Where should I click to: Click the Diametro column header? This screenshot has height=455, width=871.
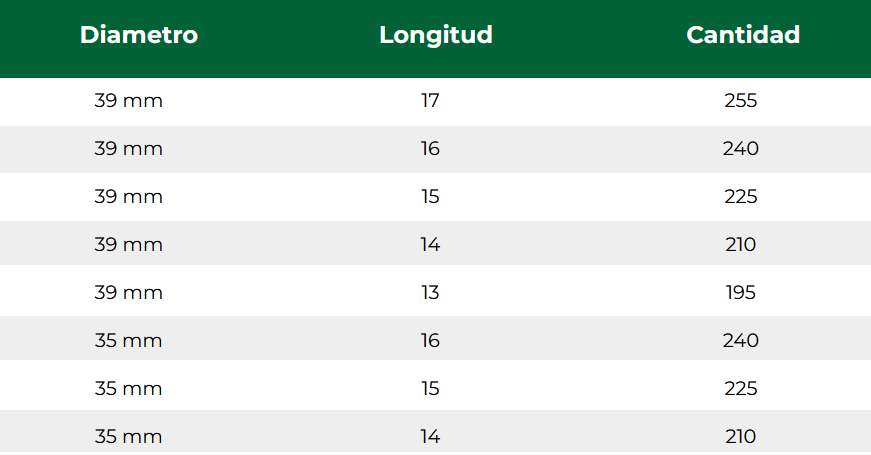click(139, 35)
